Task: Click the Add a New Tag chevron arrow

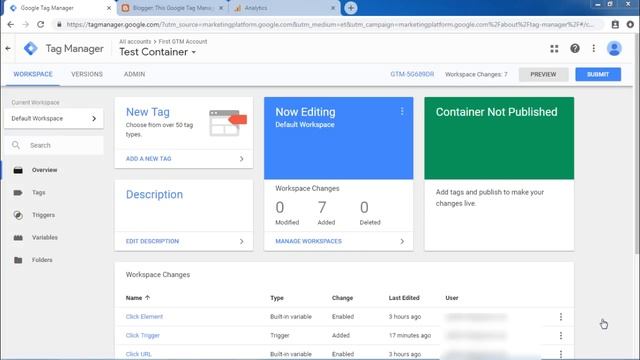Action: (241, 159)
